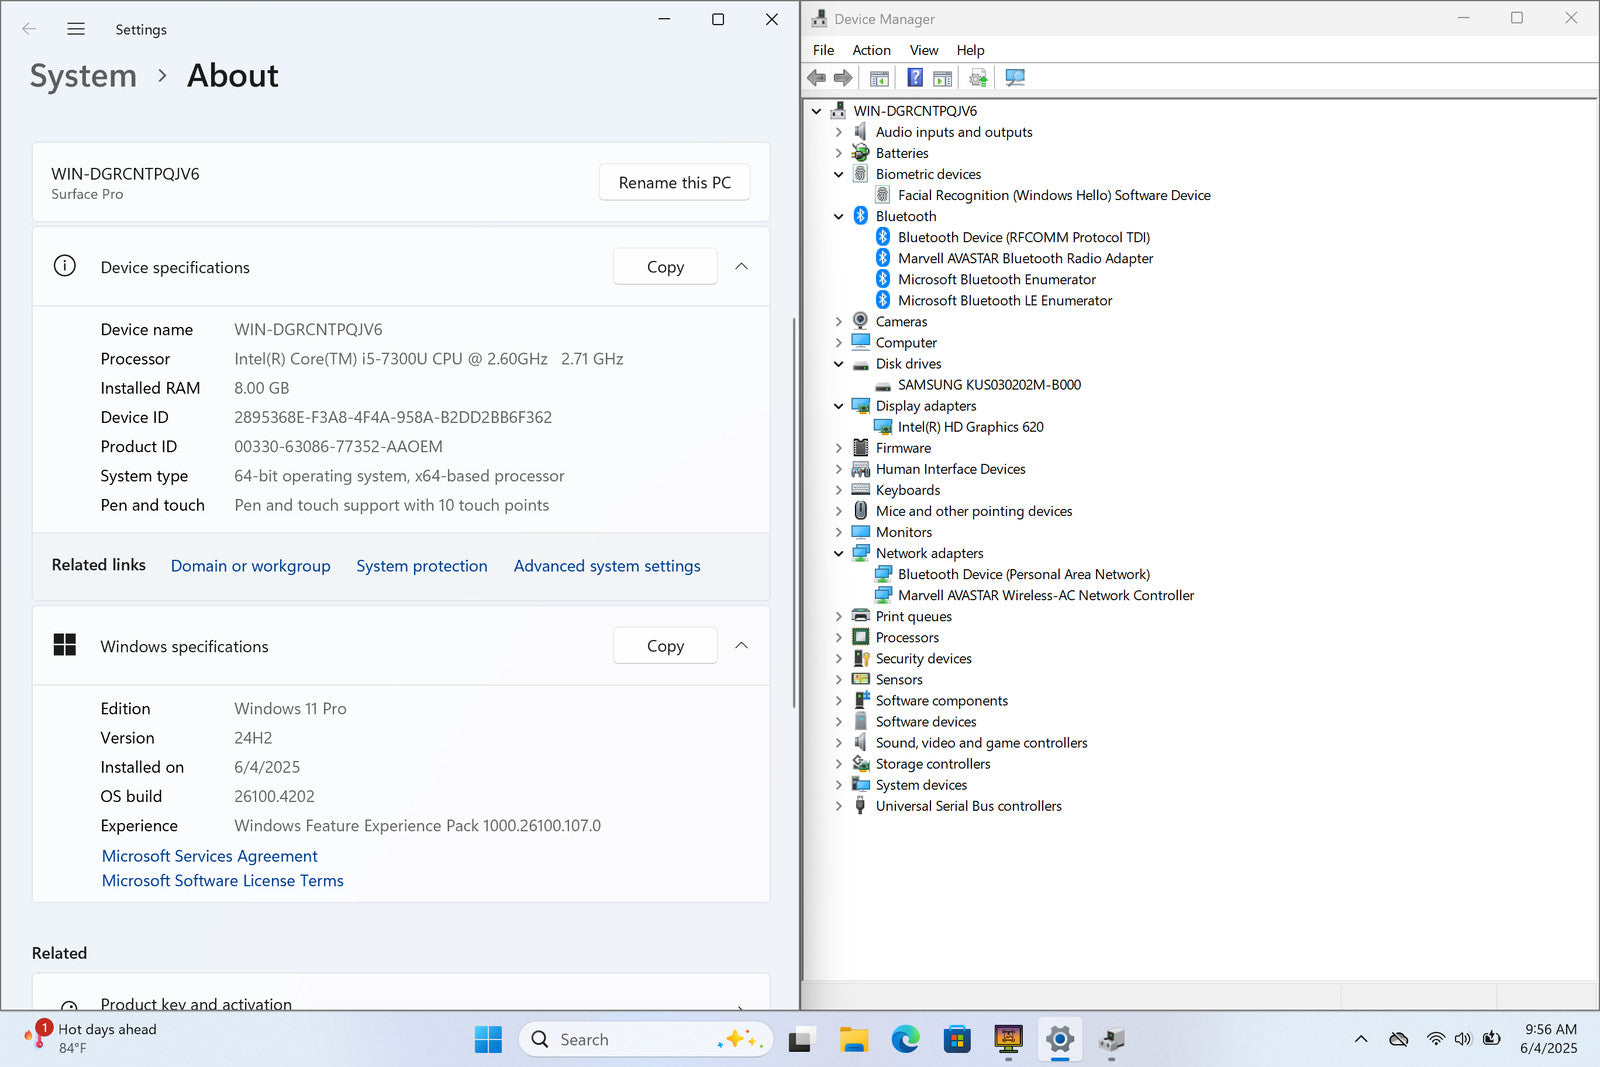This screenshot has height=1067, width=1600.
Task: Collapse the Network adapters node
Action: 839,553
